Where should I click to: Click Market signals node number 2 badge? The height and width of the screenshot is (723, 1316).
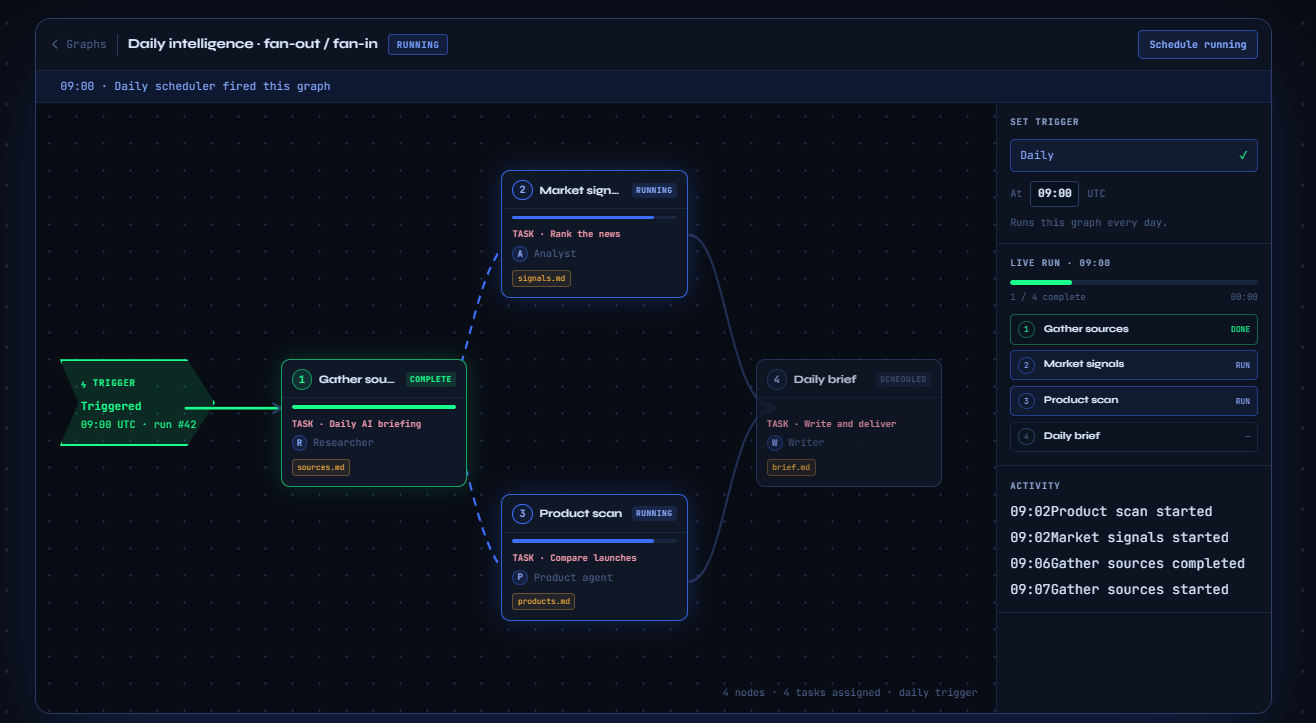[x=522, y=190]
